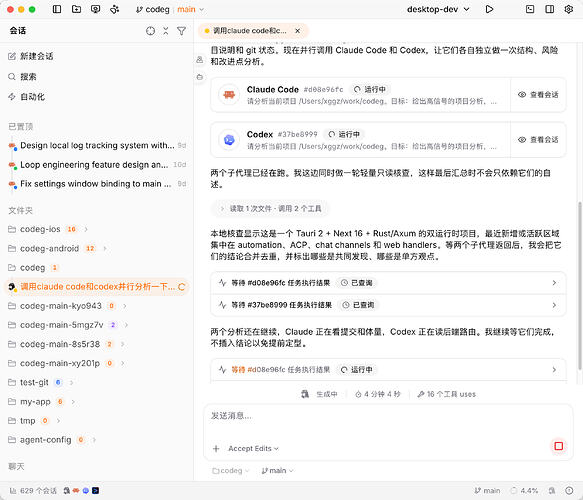Screen dimensions: 583x500
Task: Open the new folder icon in toolbar
Action: coord(76,9)
